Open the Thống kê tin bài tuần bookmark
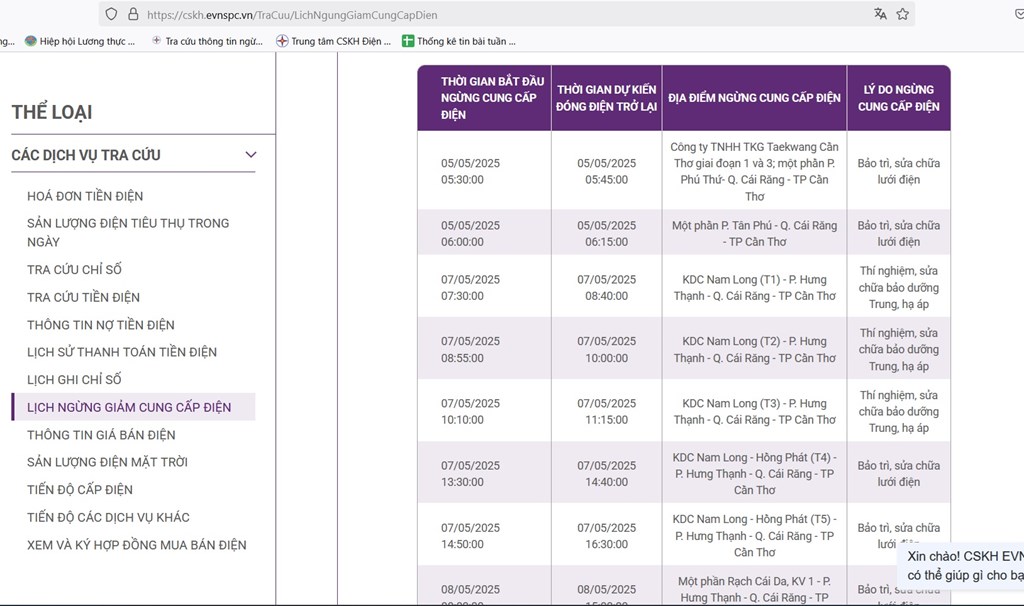 459,41
